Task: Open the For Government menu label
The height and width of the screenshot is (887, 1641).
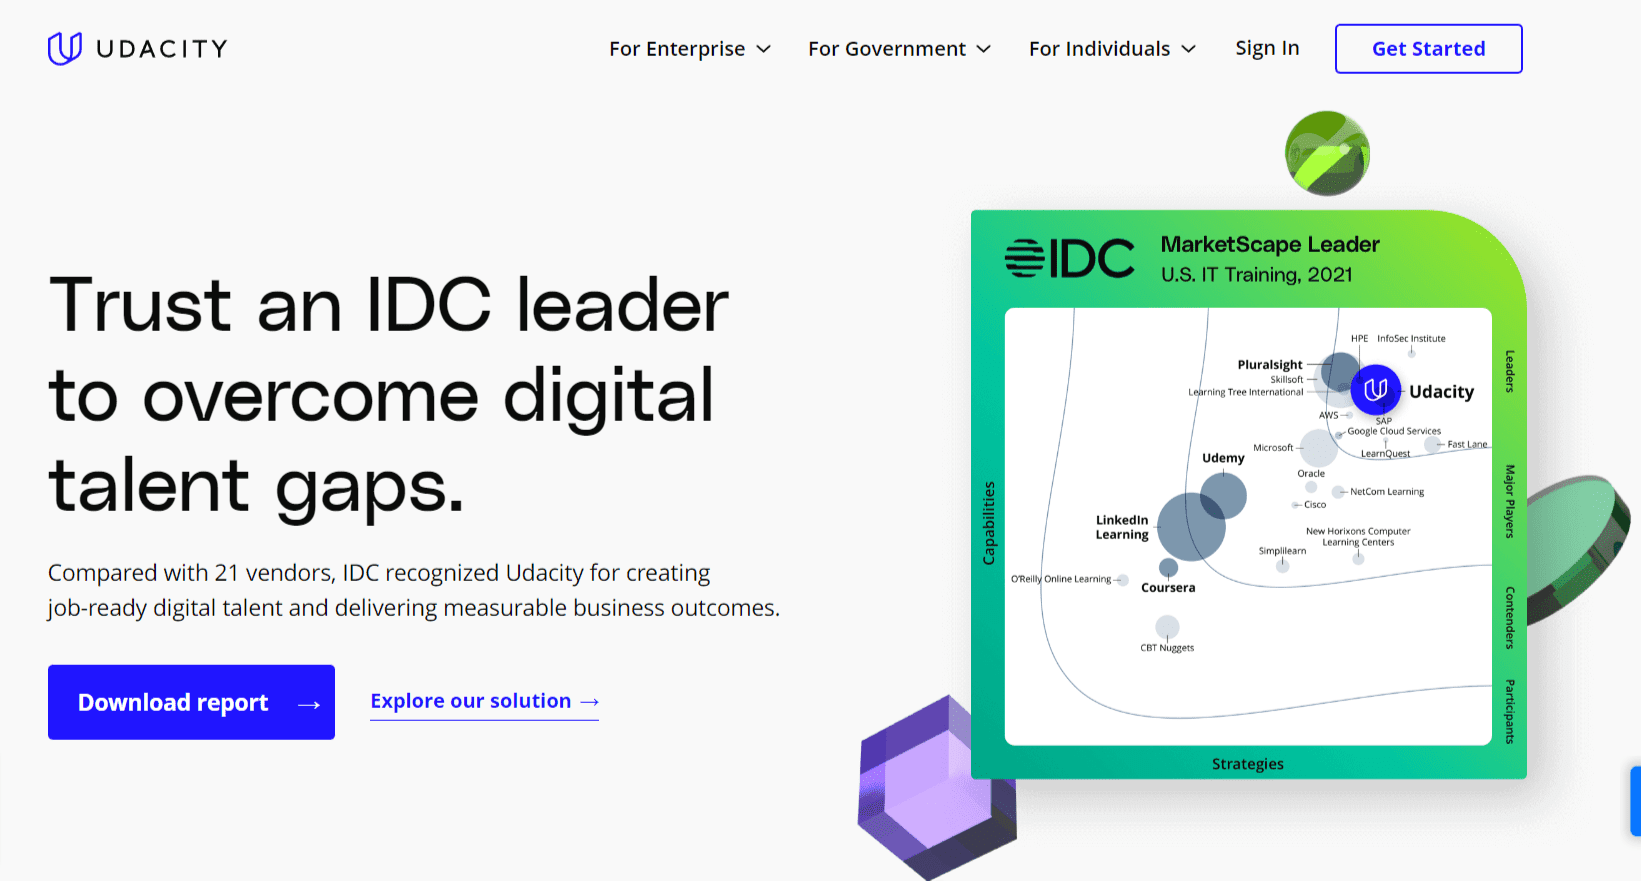Action: [x=887, y=49]
